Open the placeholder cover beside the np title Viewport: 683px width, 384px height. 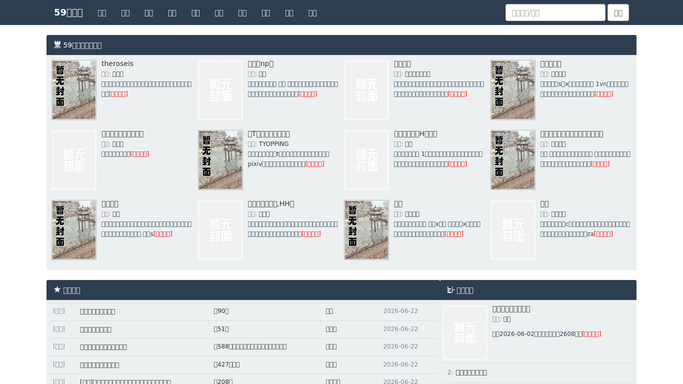[x=220, y=90]
